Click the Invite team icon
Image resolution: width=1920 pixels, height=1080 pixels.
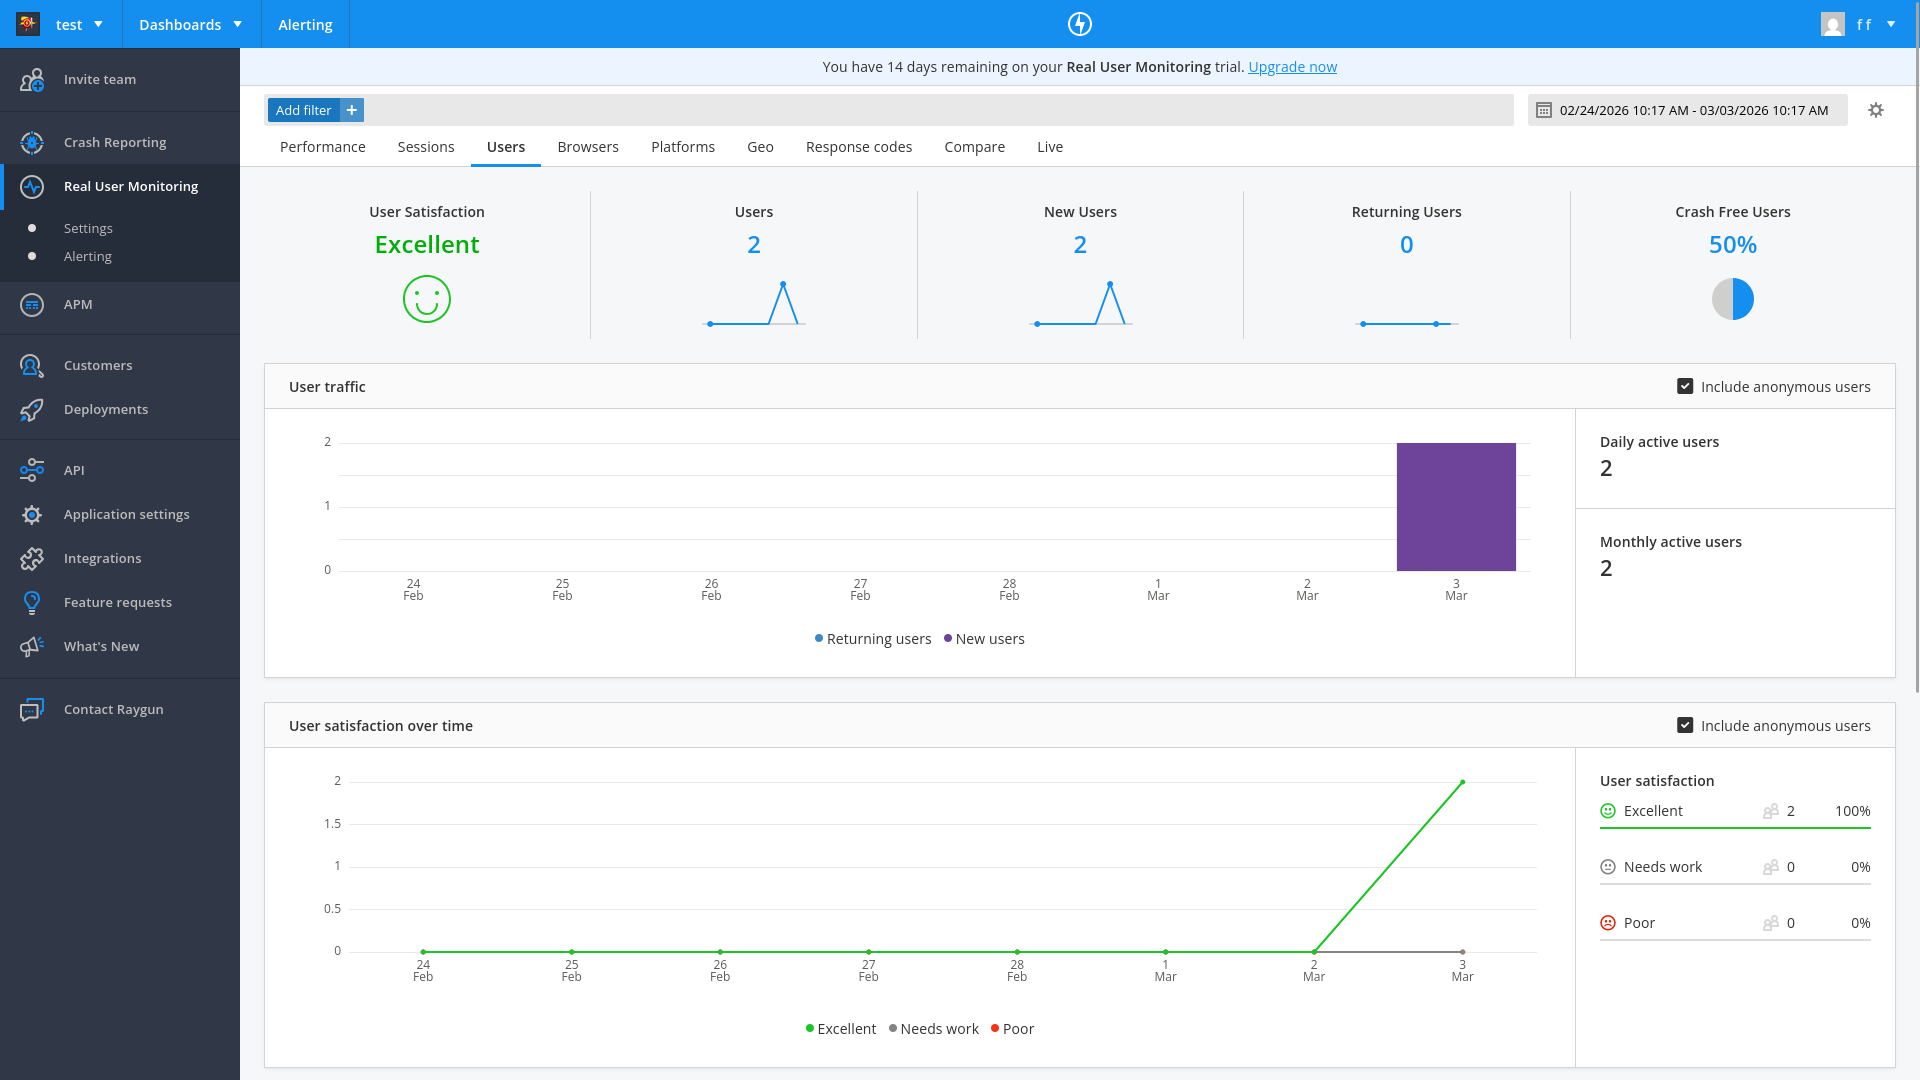32,80
